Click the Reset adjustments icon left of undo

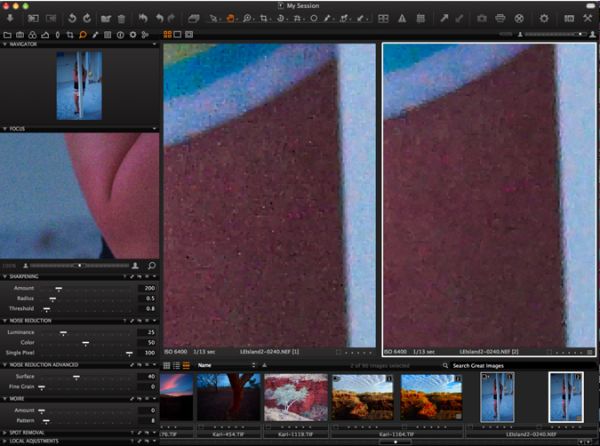[x=143, y=18]
